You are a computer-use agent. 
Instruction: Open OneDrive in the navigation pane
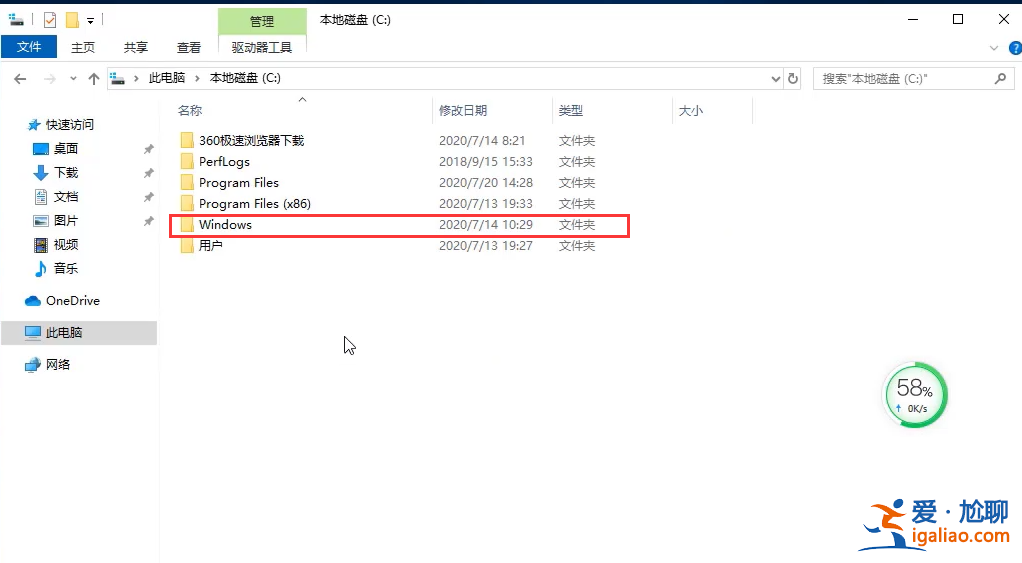click(72, 300)
